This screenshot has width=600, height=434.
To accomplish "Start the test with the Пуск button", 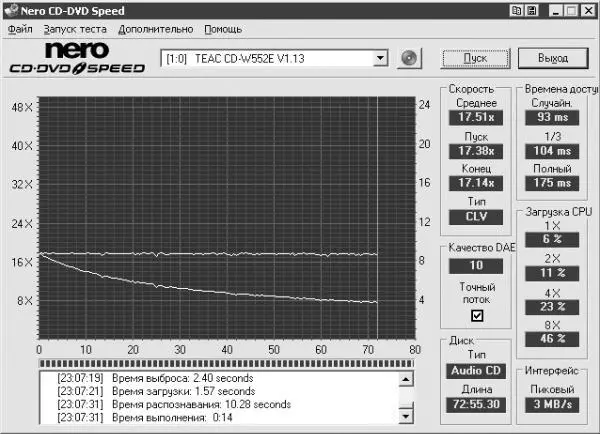I will click(x=475, y=58).
